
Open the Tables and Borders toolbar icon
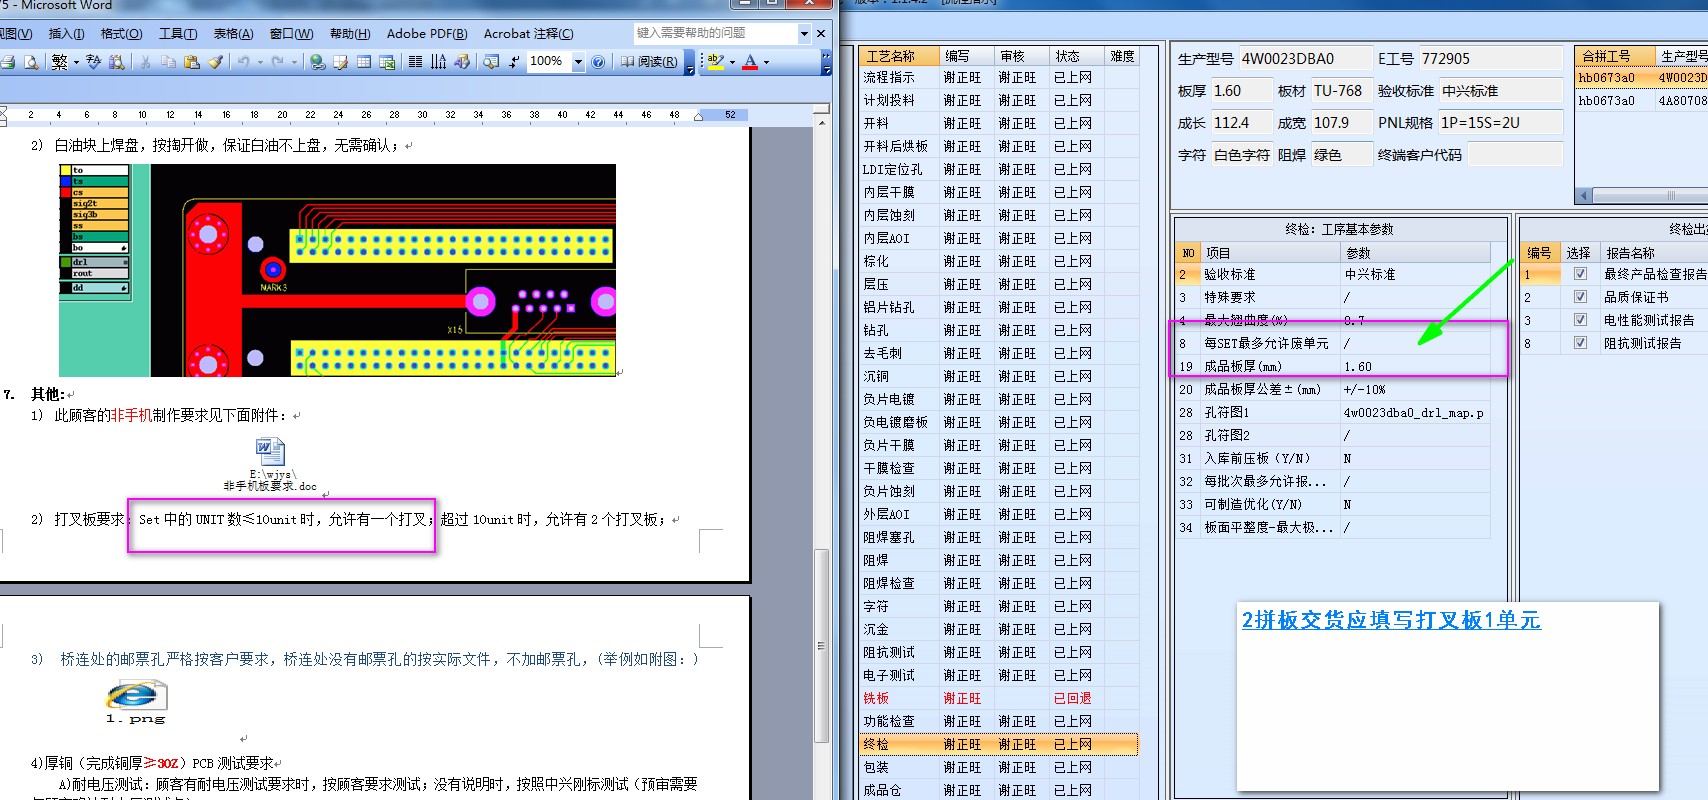[341, 62]
